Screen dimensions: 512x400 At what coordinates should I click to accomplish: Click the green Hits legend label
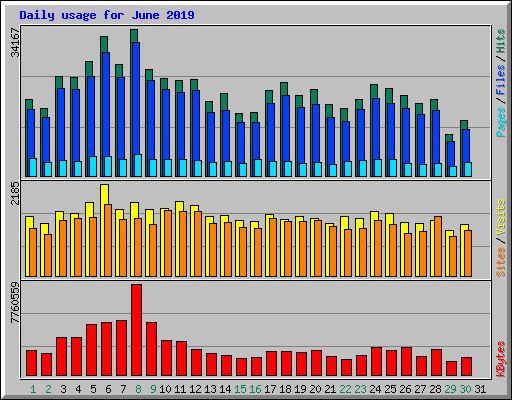point(501,41)
